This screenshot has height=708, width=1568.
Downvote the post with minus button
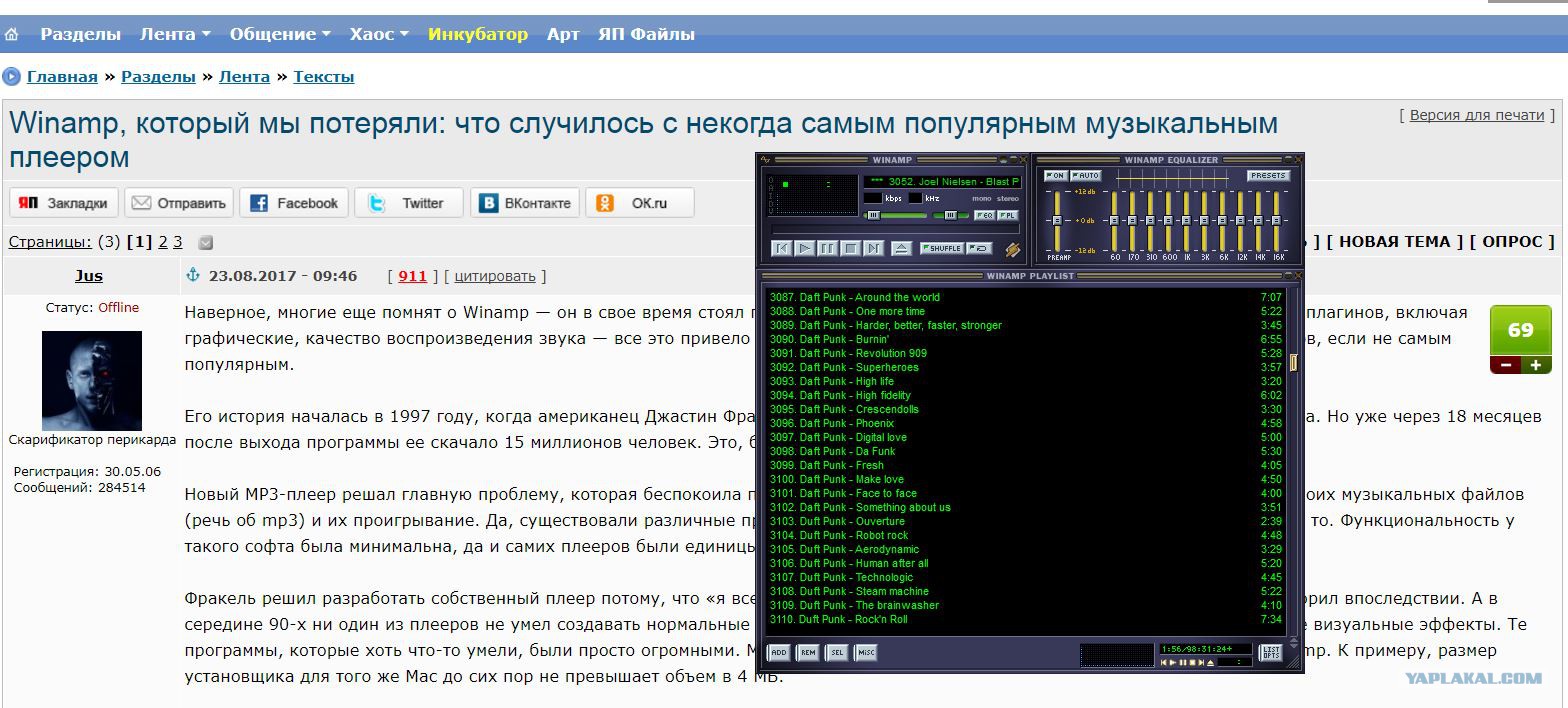pos(1505,366)
